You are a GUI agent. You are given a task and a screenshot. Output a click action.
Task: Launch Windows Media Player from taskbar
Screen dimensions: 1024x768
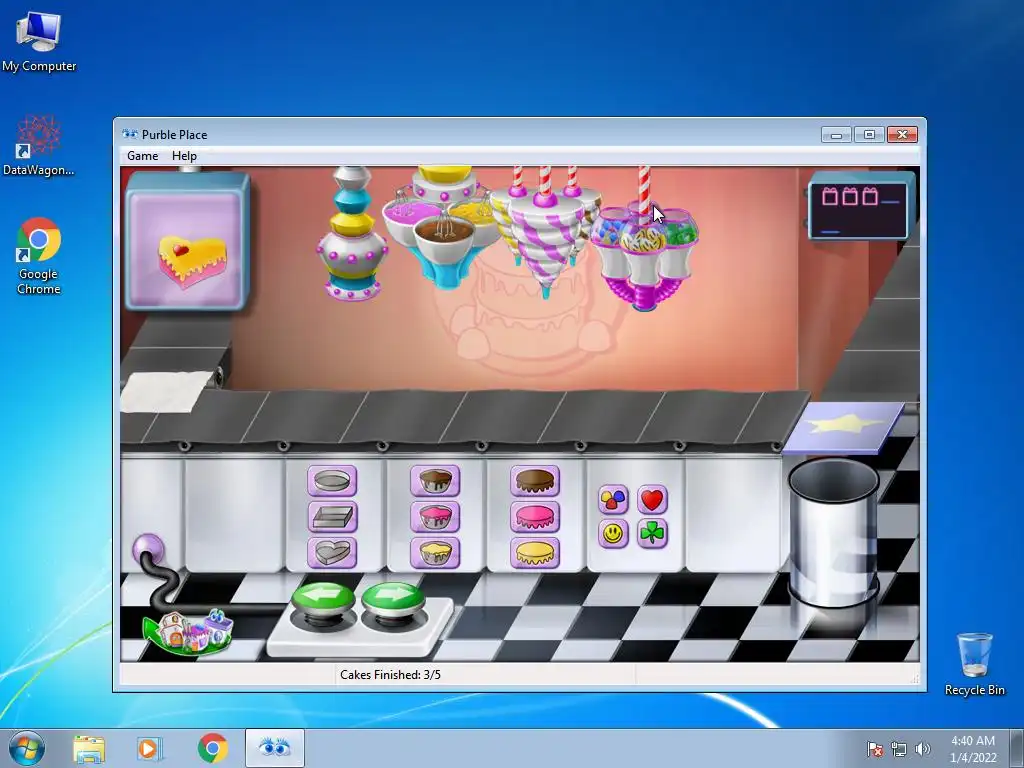(x=149, y=749)
